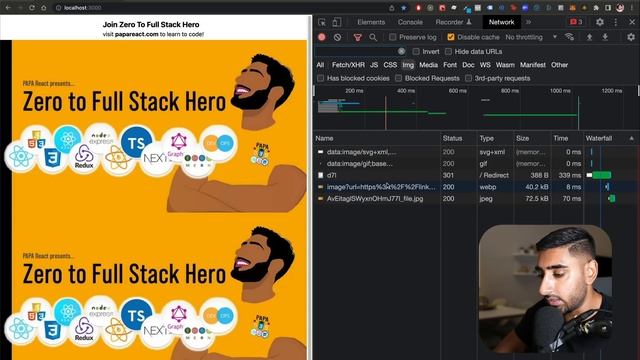Filter requests by WS
Screen dimensions: 640x360
click(485, 65)
